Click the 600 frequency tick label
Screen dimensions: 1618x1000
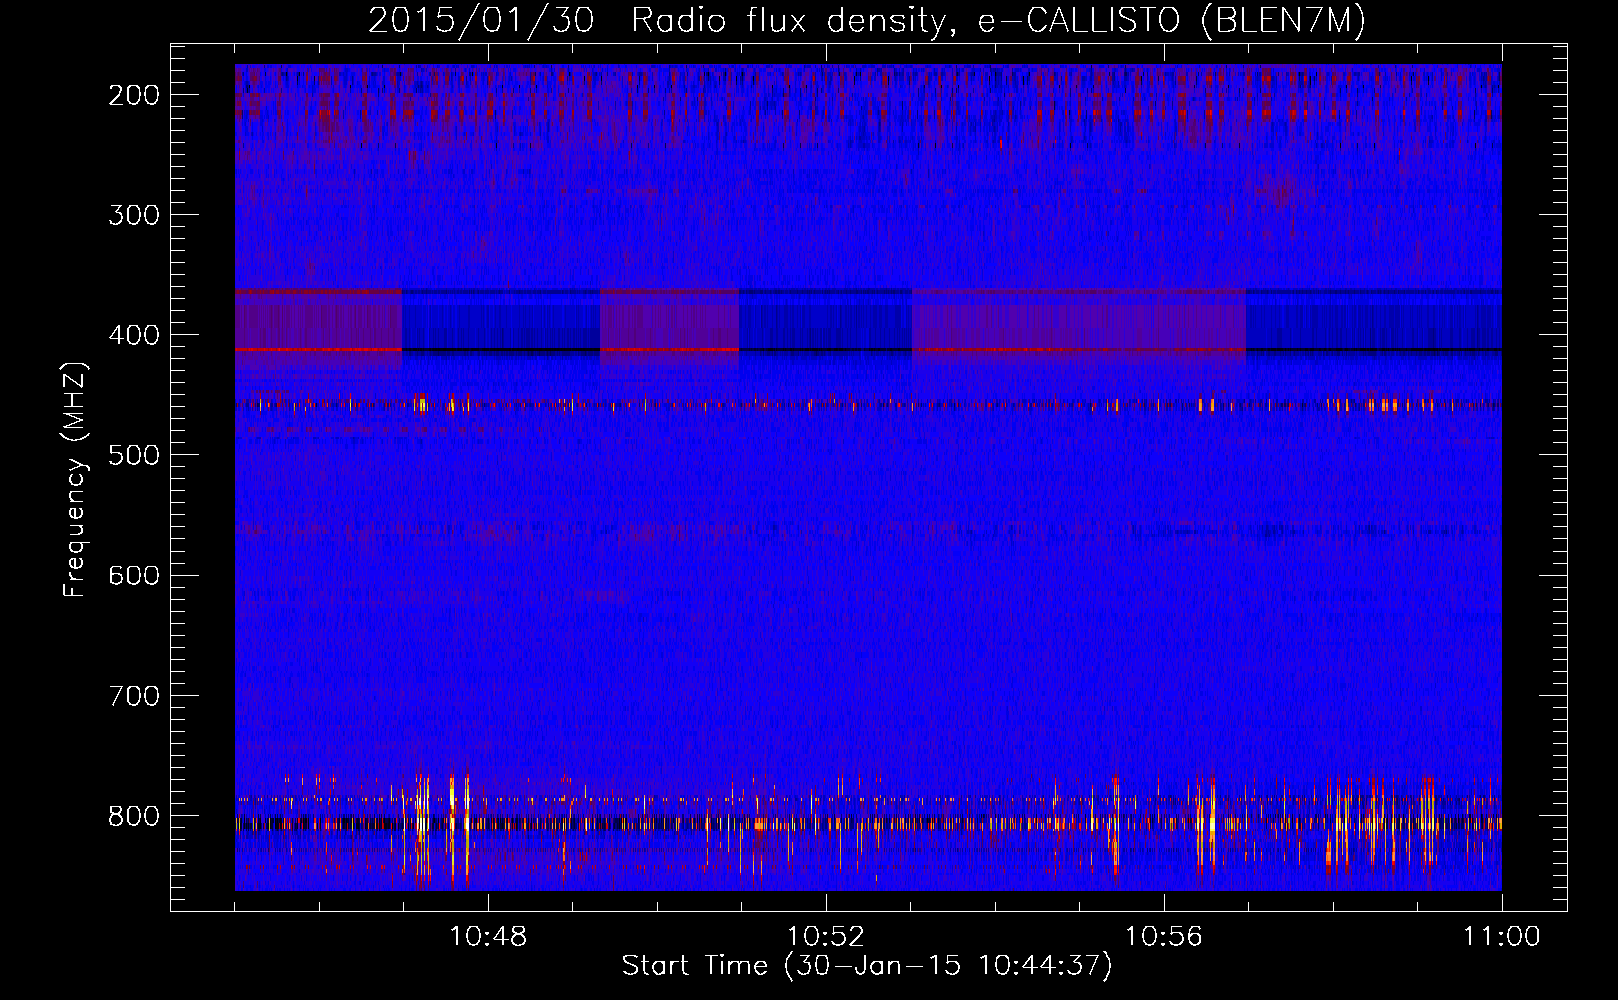(x=134, y=575)
